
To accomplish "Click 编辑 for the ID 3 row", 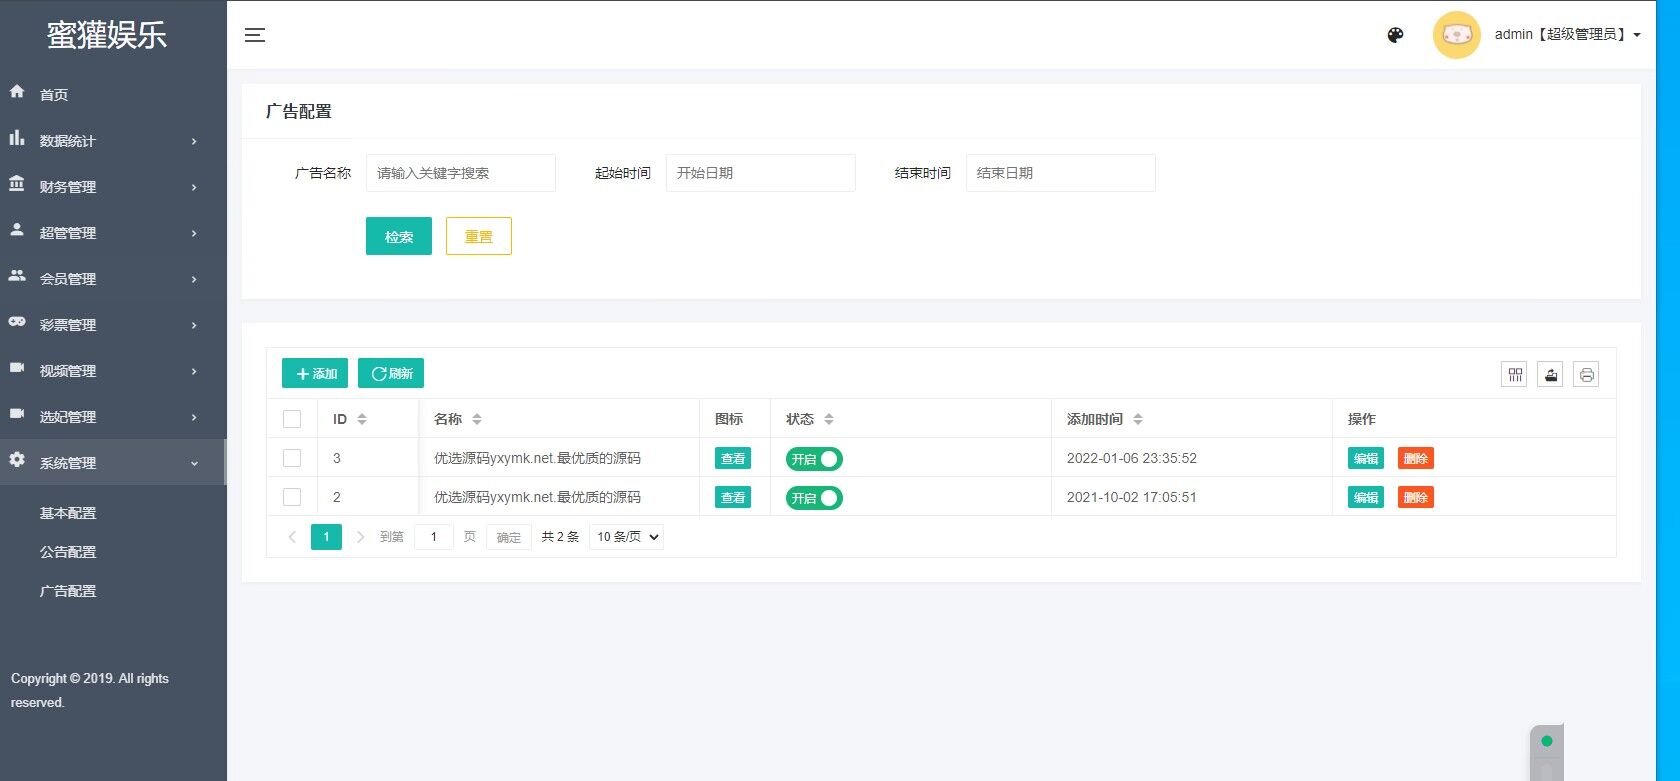I will [1366, 458].
